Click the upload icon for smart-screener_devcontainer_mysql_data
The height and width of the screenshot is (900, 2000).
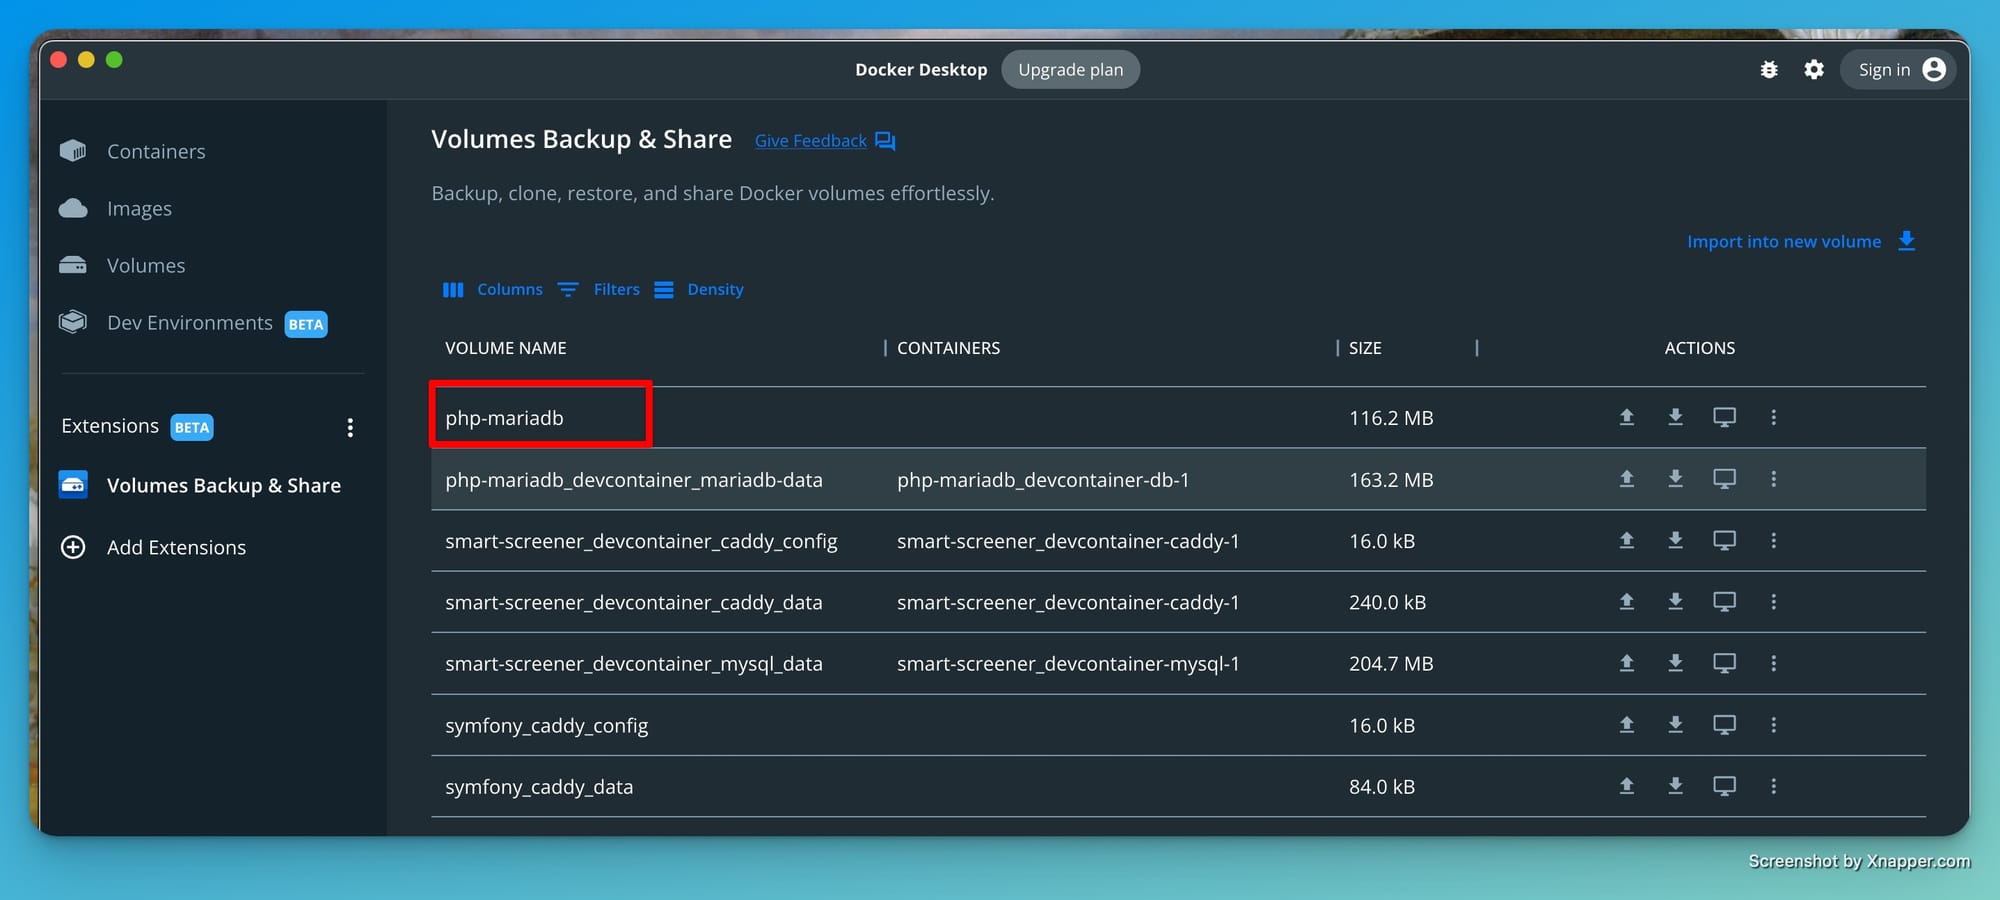coord(1627,663)
